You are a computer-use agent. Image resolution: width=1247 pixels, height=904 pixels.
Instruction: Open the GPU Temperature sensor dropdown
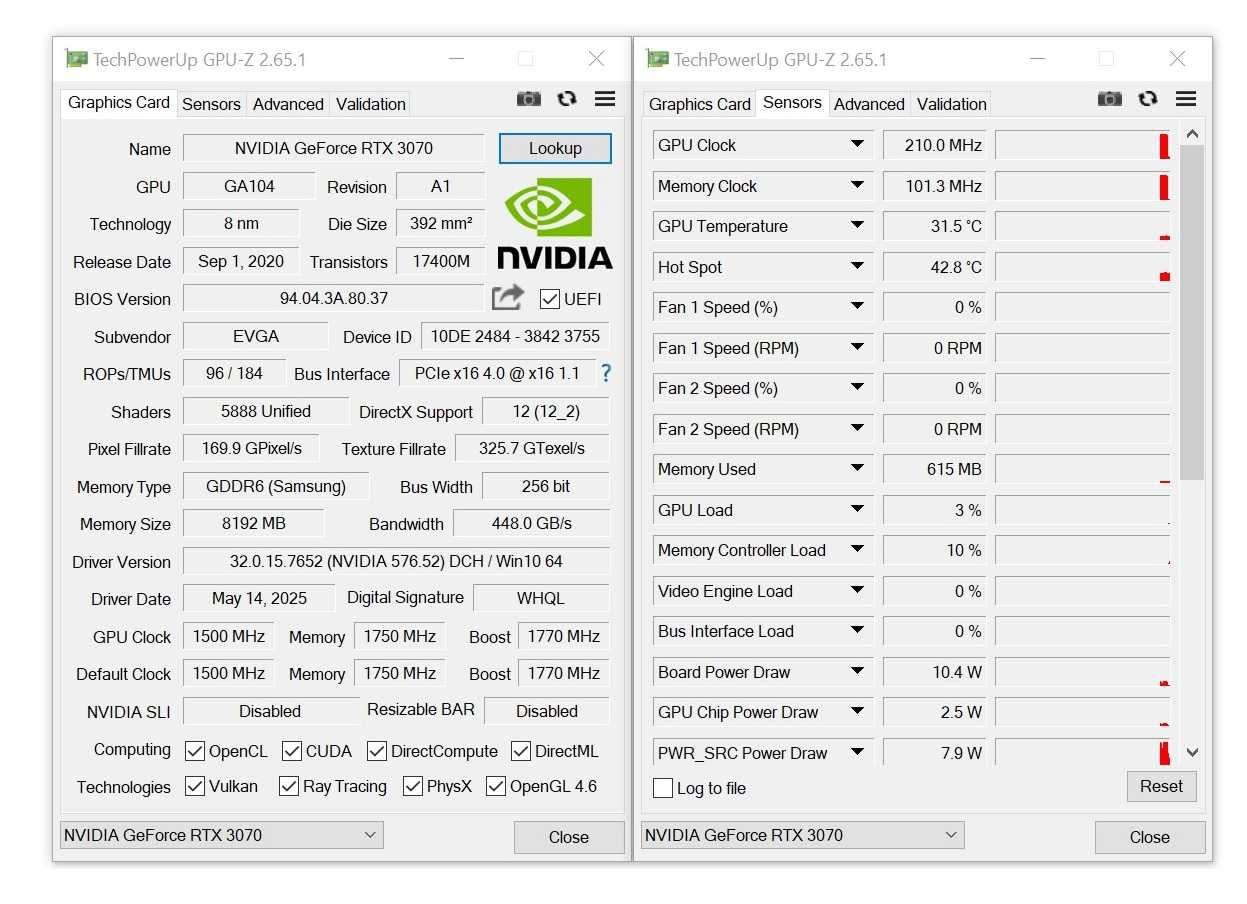coord(857,226)
